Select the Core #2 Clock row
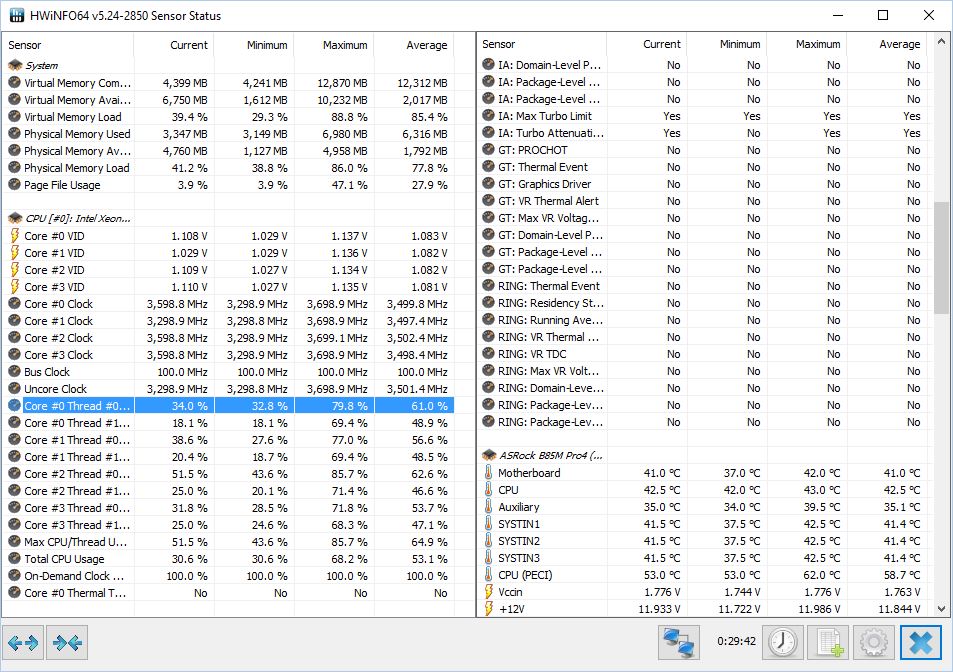Screen dimensions: 953x672 point(228,338)
